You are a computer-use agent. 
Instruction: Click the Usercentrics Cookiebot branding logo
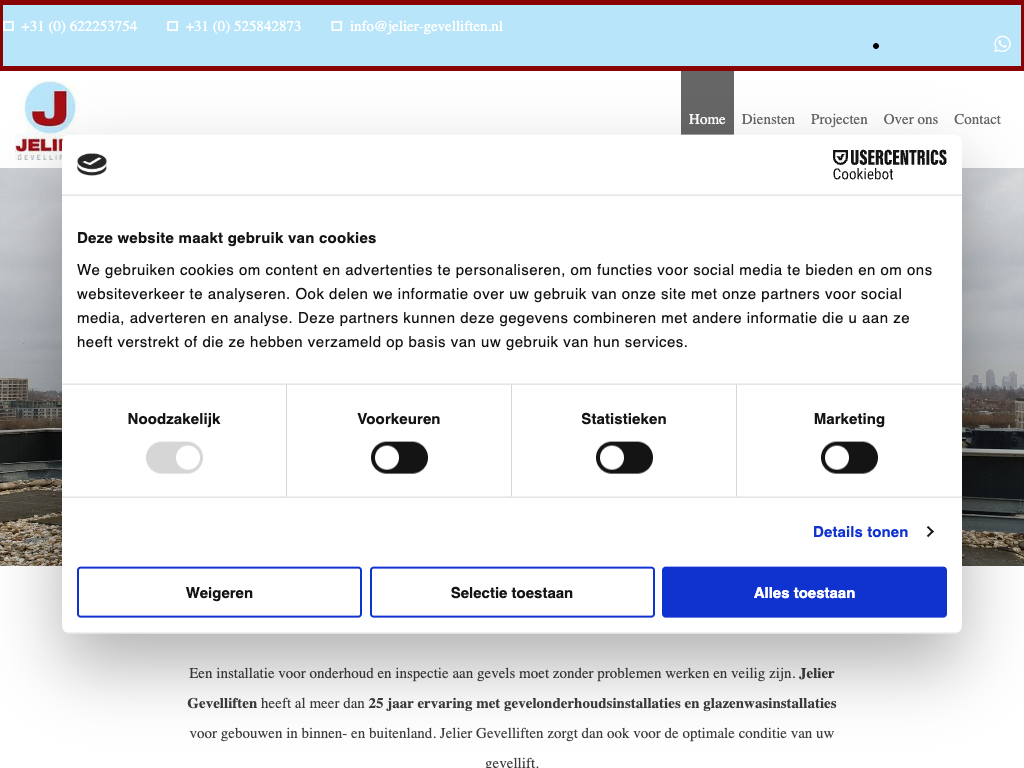889,165
